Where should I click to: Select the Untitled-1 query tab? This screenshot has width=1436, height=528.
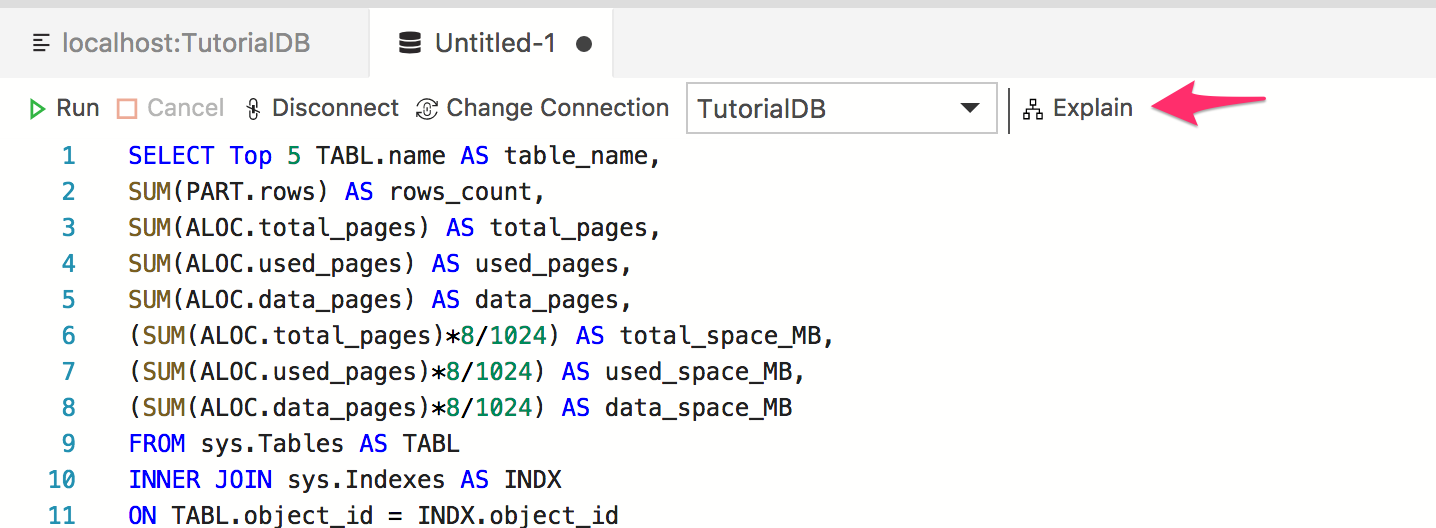click(491, 43)
